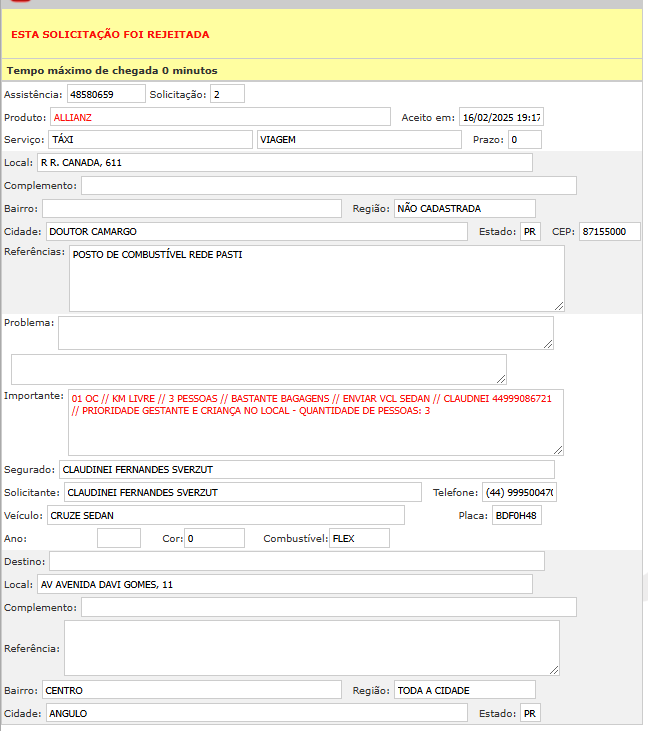The image size is (648, 731).
Task: Select the Placa field BDF0H48
Action: coord(516,515)
